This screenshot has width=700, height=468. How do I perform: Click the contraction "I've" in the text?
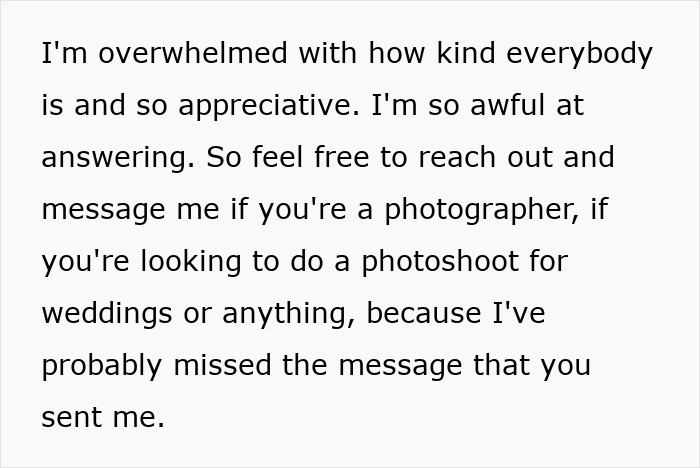click(519, 314)
